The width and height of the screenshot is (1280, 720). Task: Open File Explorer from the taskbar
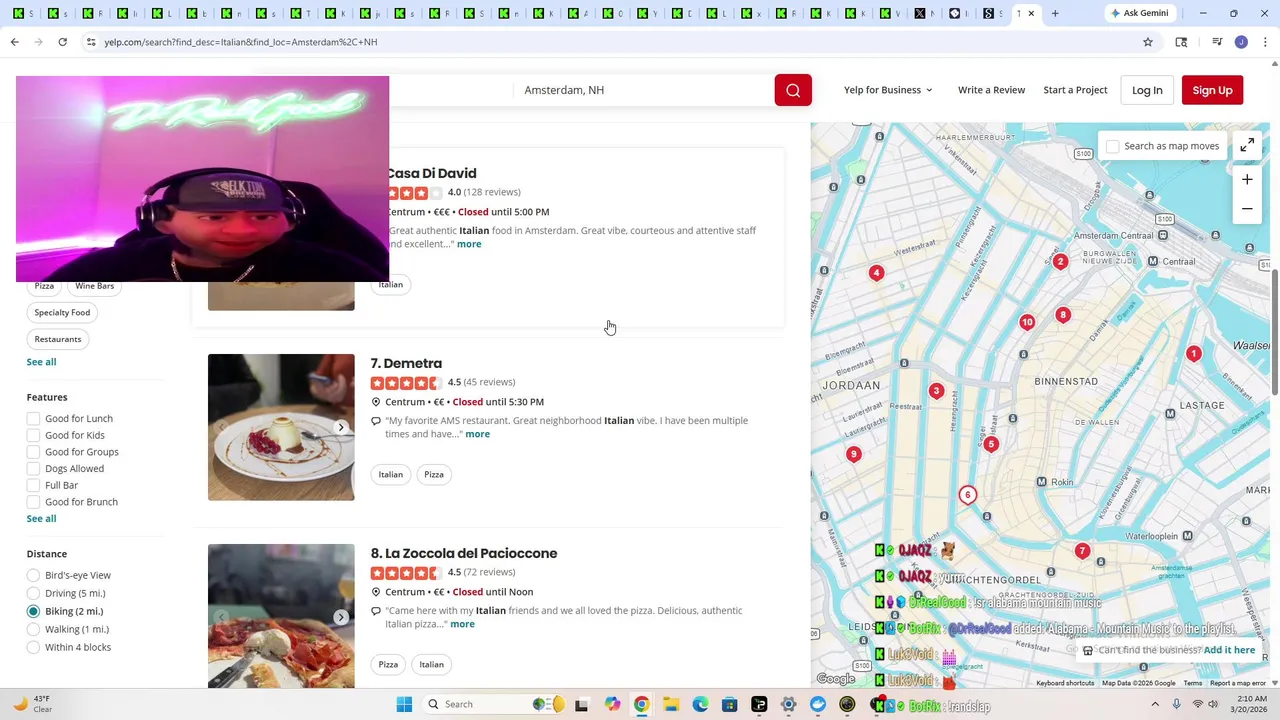(671, 704)
